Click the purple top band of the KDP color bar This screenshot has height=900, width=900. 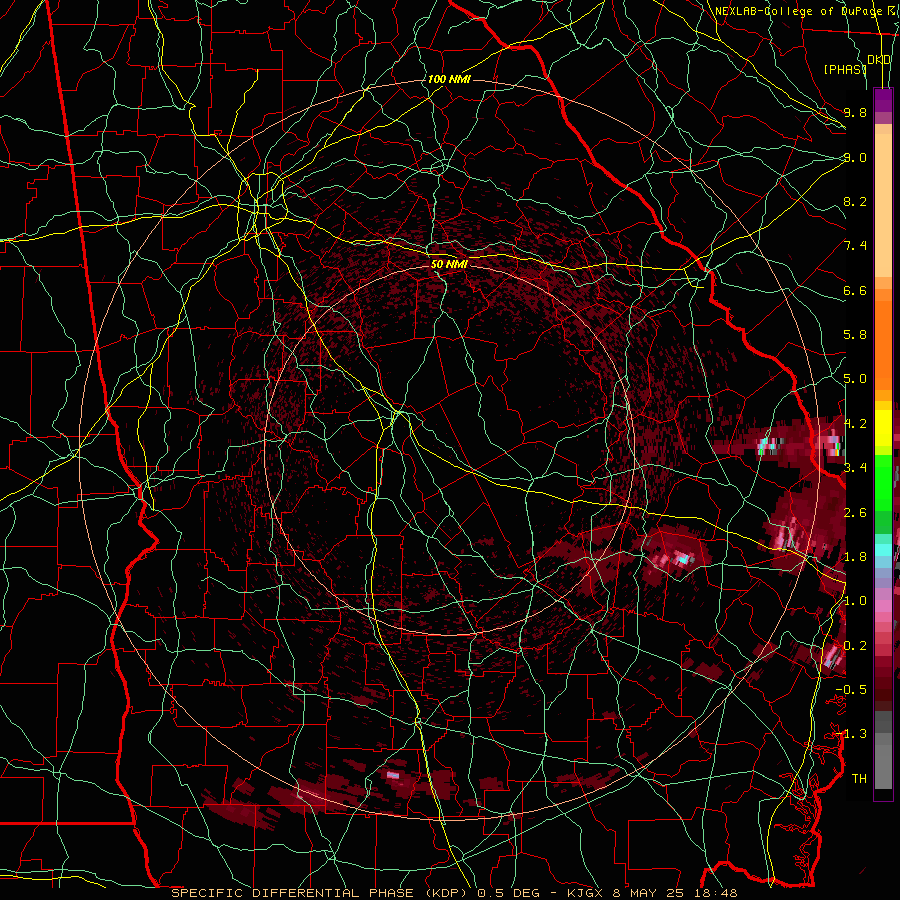[x=883, y=100]
